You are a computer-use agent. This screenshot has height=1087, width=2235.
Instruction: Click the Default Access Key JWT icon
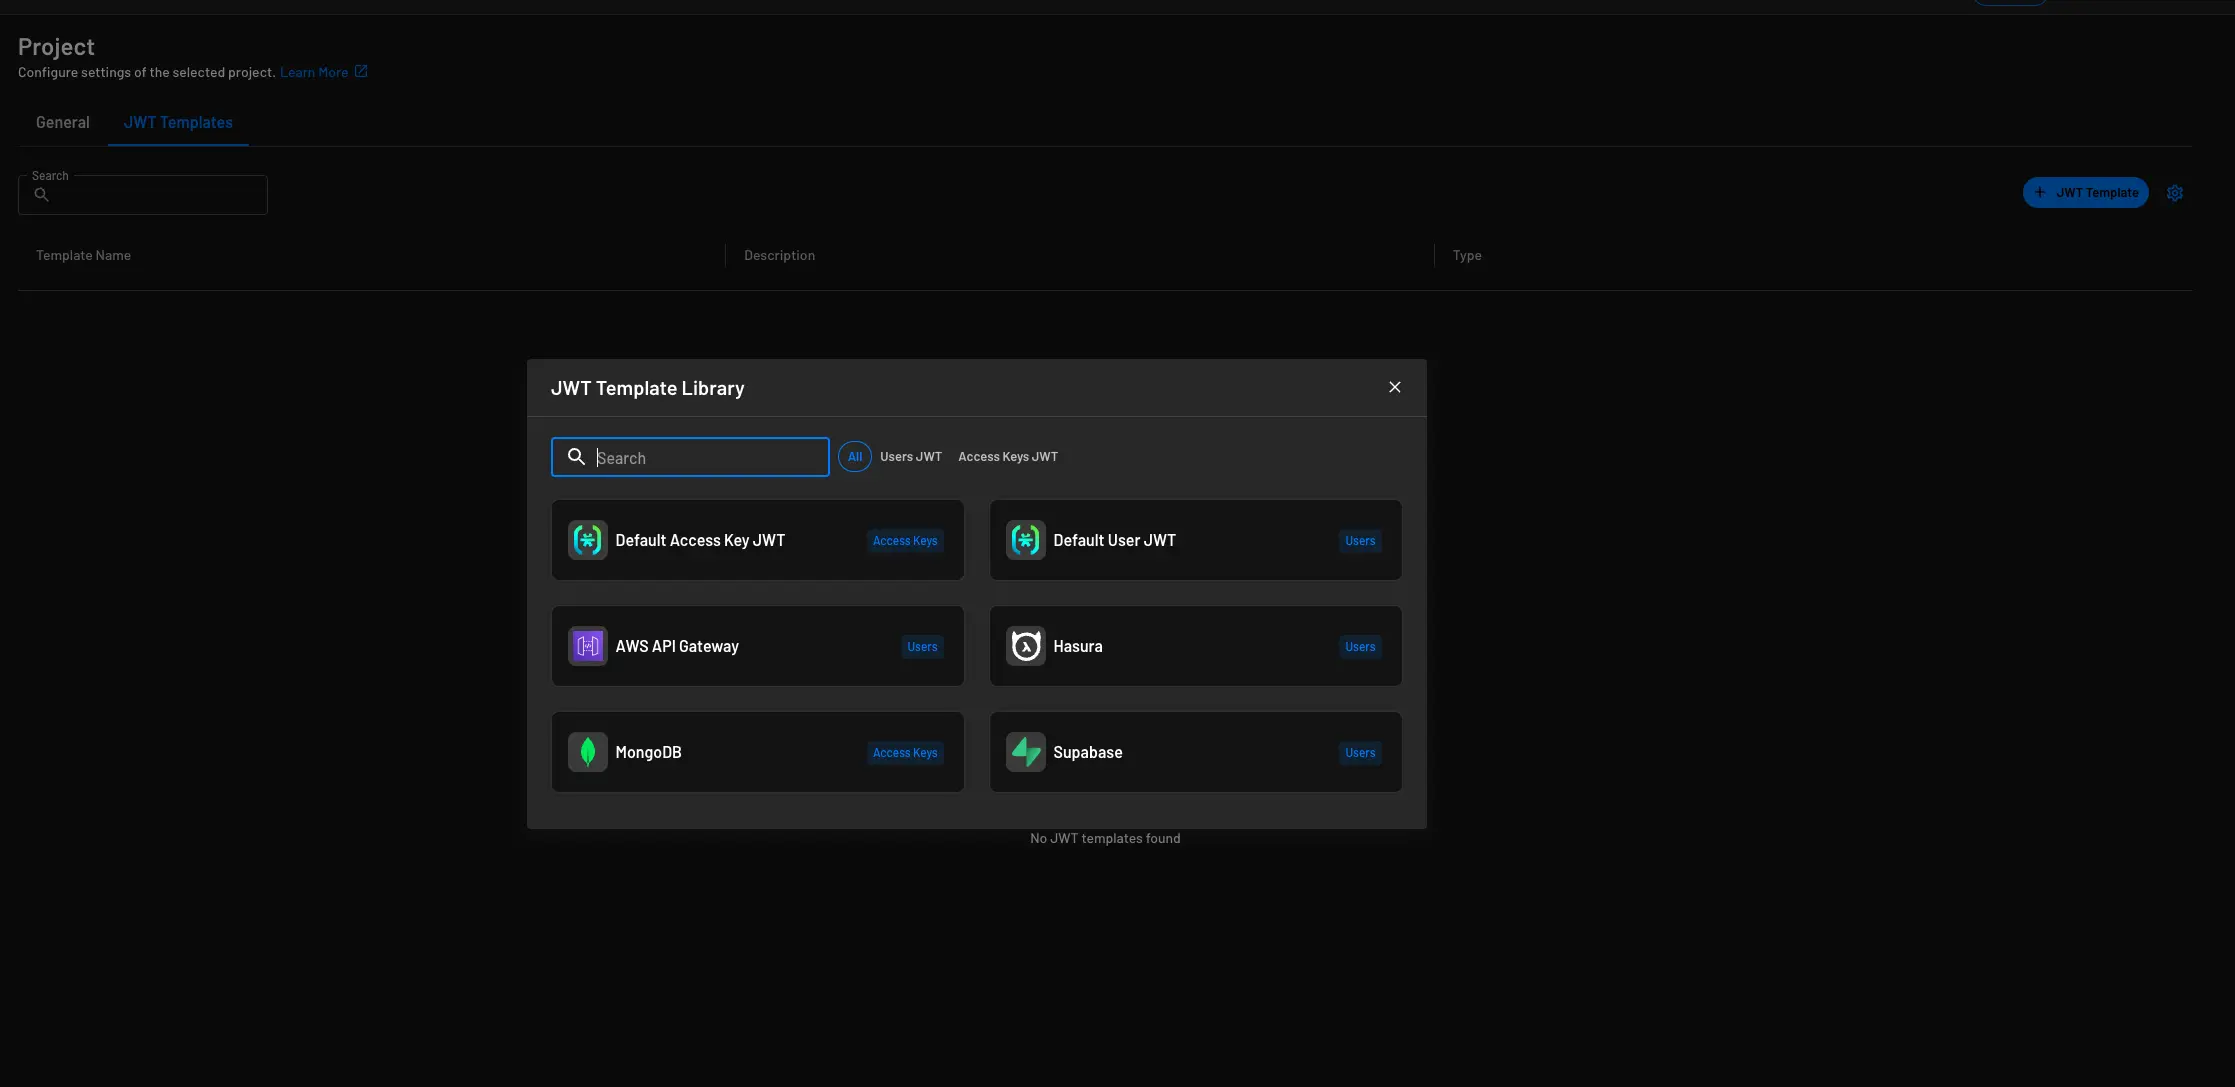587,540
